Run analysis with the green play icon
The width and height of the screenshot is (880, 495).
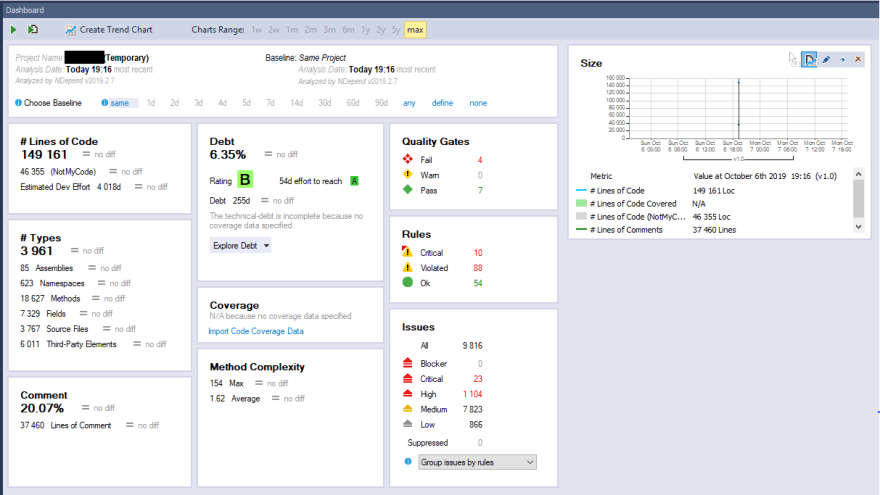[x=13, y=30]
